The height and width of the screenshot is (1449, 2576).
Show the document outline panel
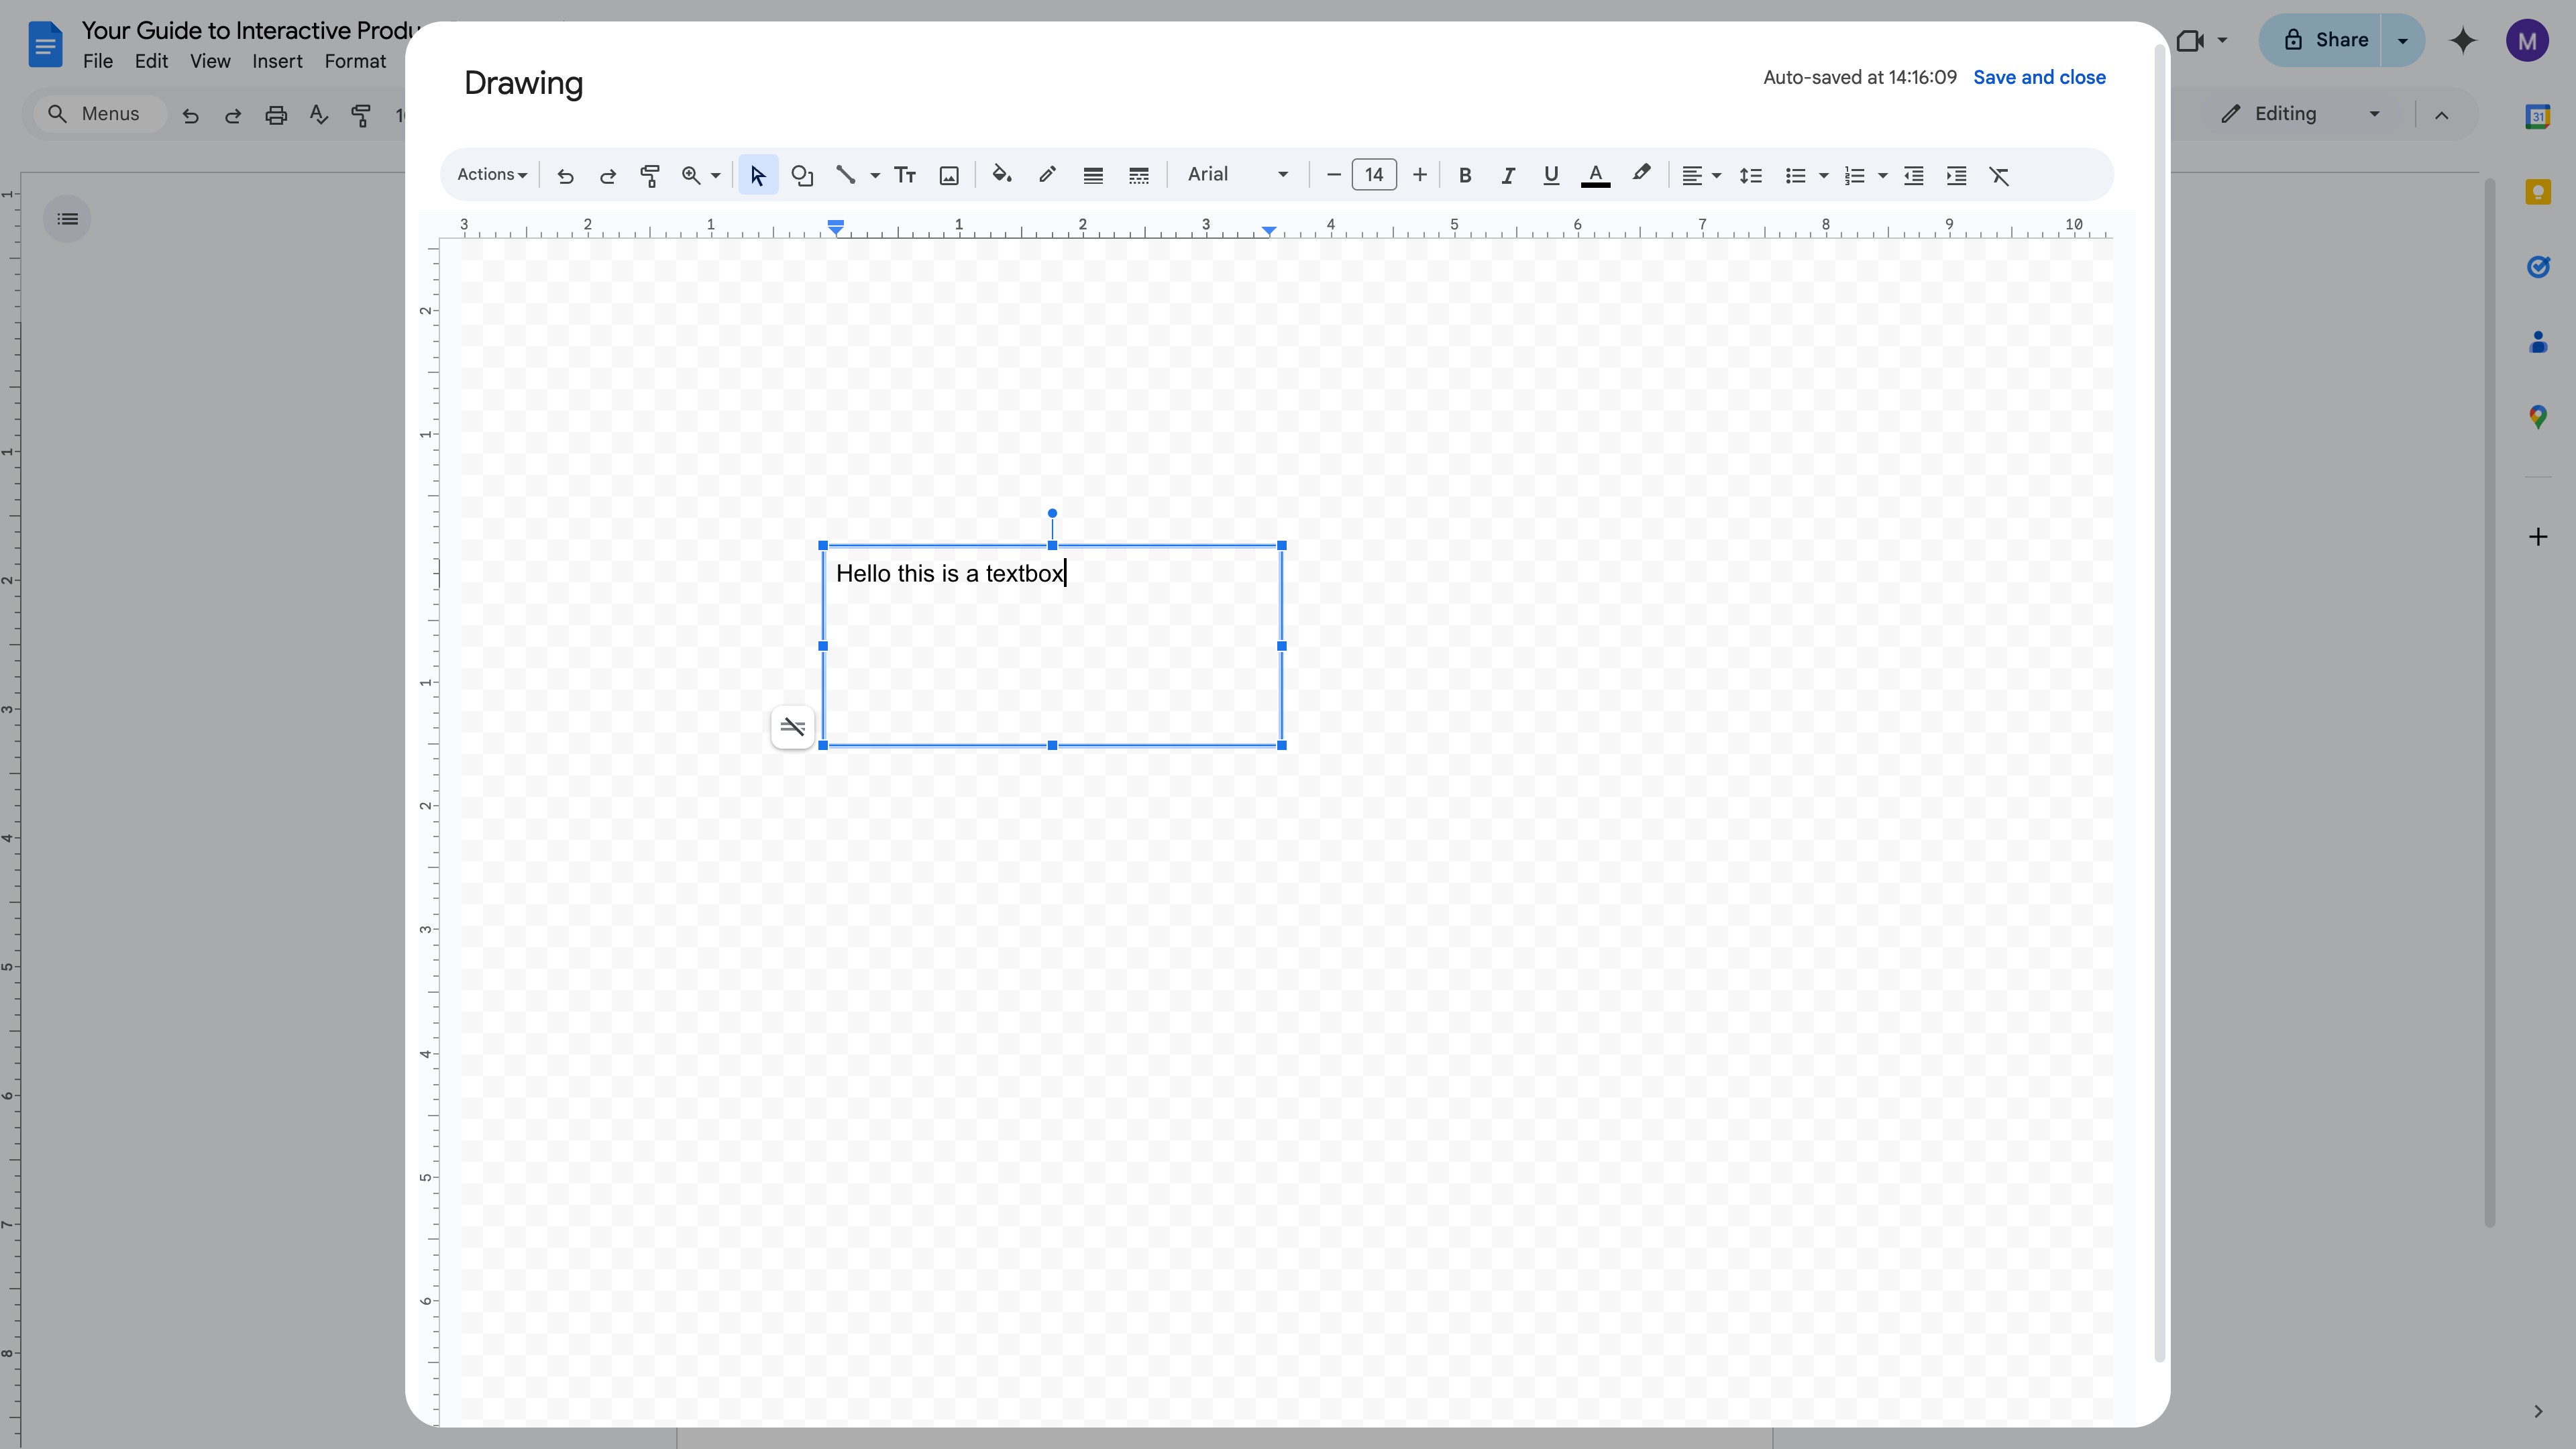point(67,219)
